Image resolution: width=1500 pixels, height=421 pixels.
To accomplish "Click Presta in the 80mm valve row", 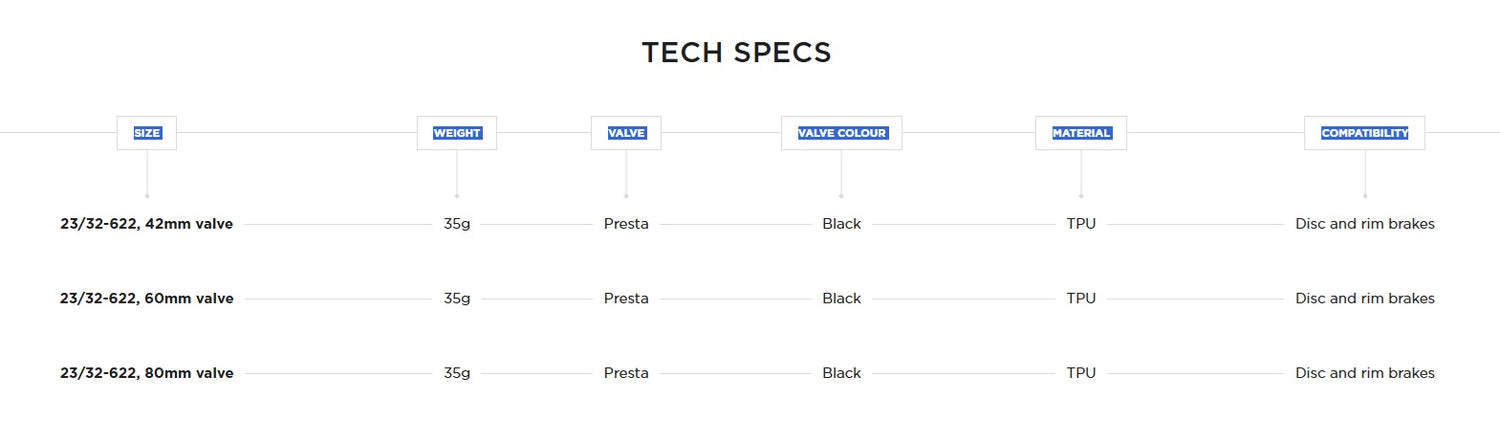I will pyautogui.click(x=626, y=373).
